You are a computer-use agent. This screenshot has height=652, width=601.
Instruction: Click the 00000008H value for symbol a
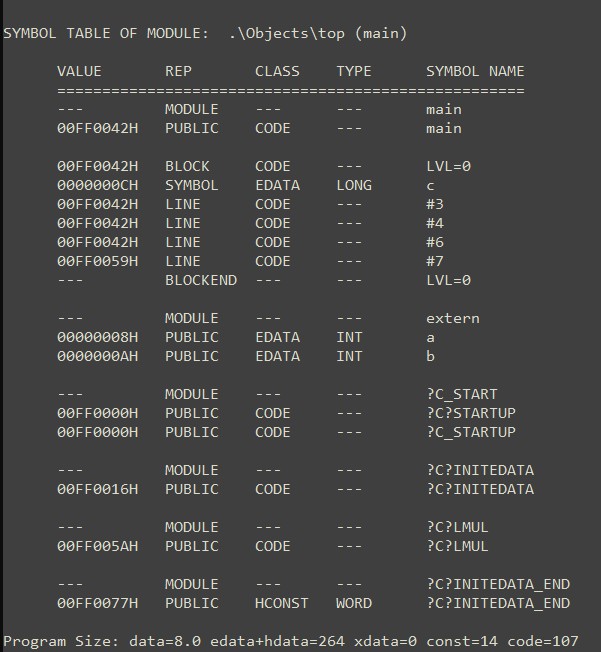98,337
